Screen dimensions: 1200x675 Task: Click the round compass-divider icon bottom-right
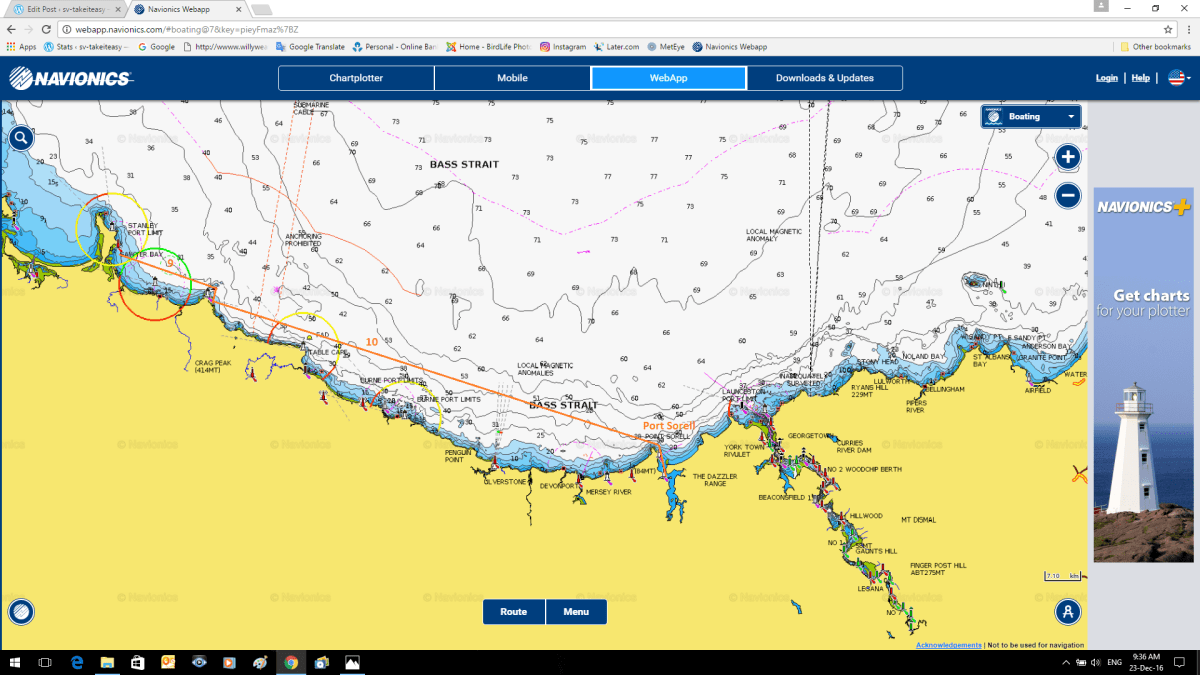(x=1068, y=612)
